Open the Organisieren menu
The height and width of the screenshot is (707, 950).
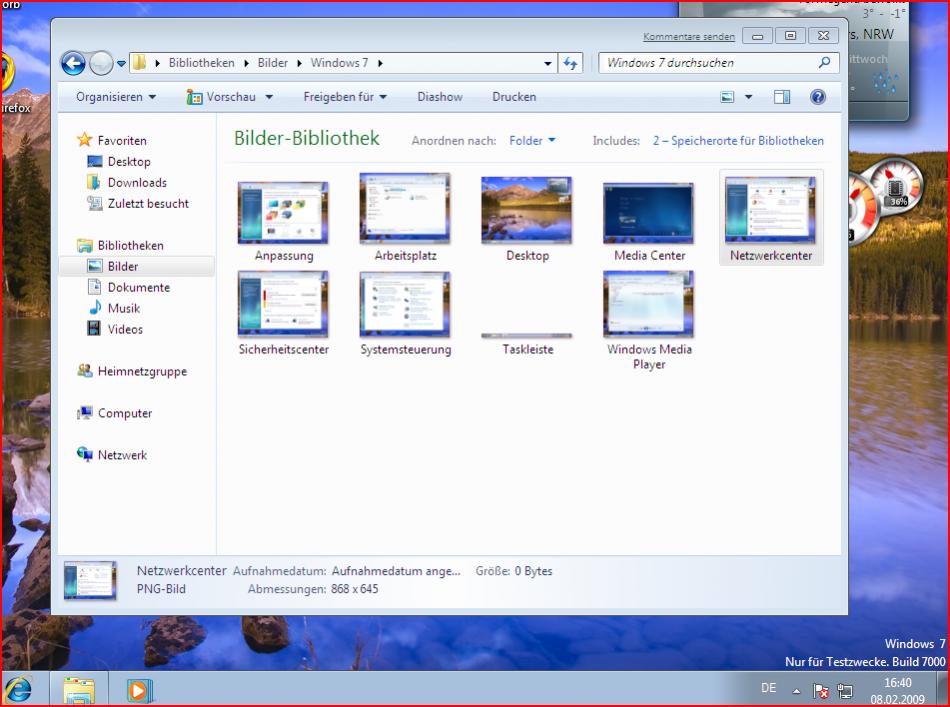(116, 97)
